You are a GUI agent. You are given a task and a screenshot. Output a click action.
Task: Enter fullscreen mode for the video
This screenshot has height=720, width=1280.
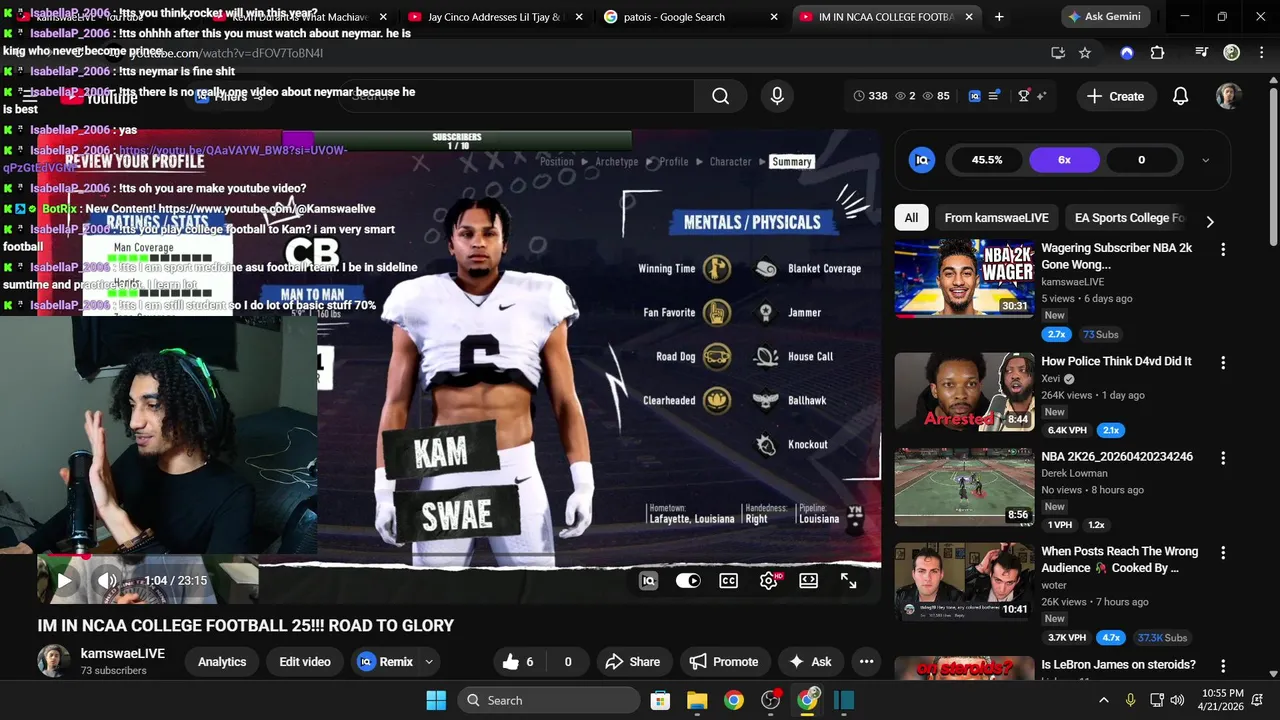pyautogui.click(x=849, y=581)
